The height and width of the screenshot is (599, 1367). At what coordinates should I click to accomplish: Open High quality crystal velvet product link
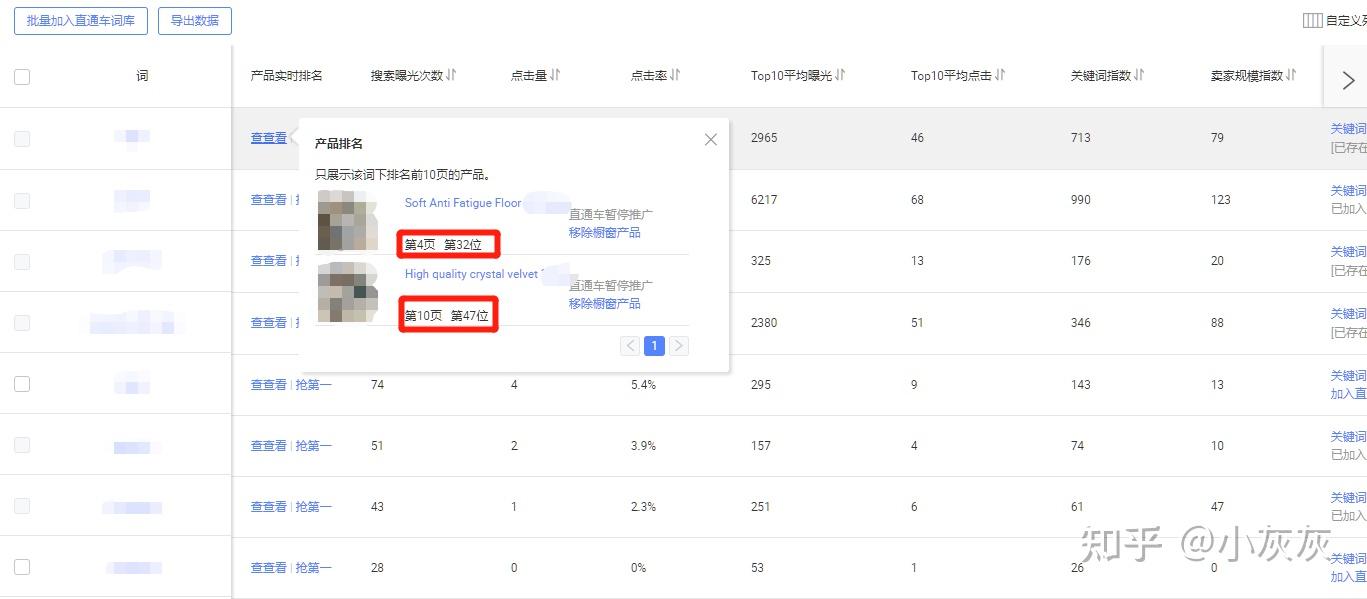[x=472, y=274]
